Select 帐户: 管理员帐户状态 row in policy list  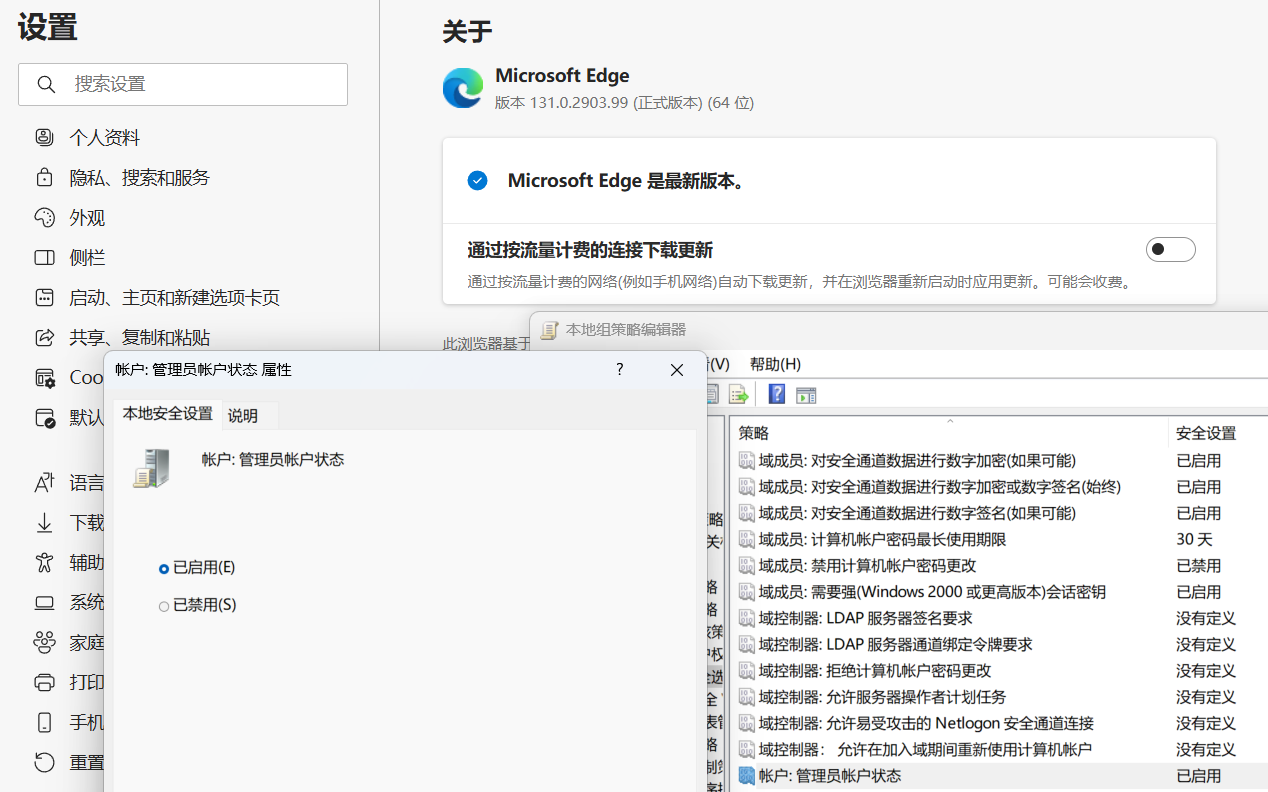tap(999, 775)
